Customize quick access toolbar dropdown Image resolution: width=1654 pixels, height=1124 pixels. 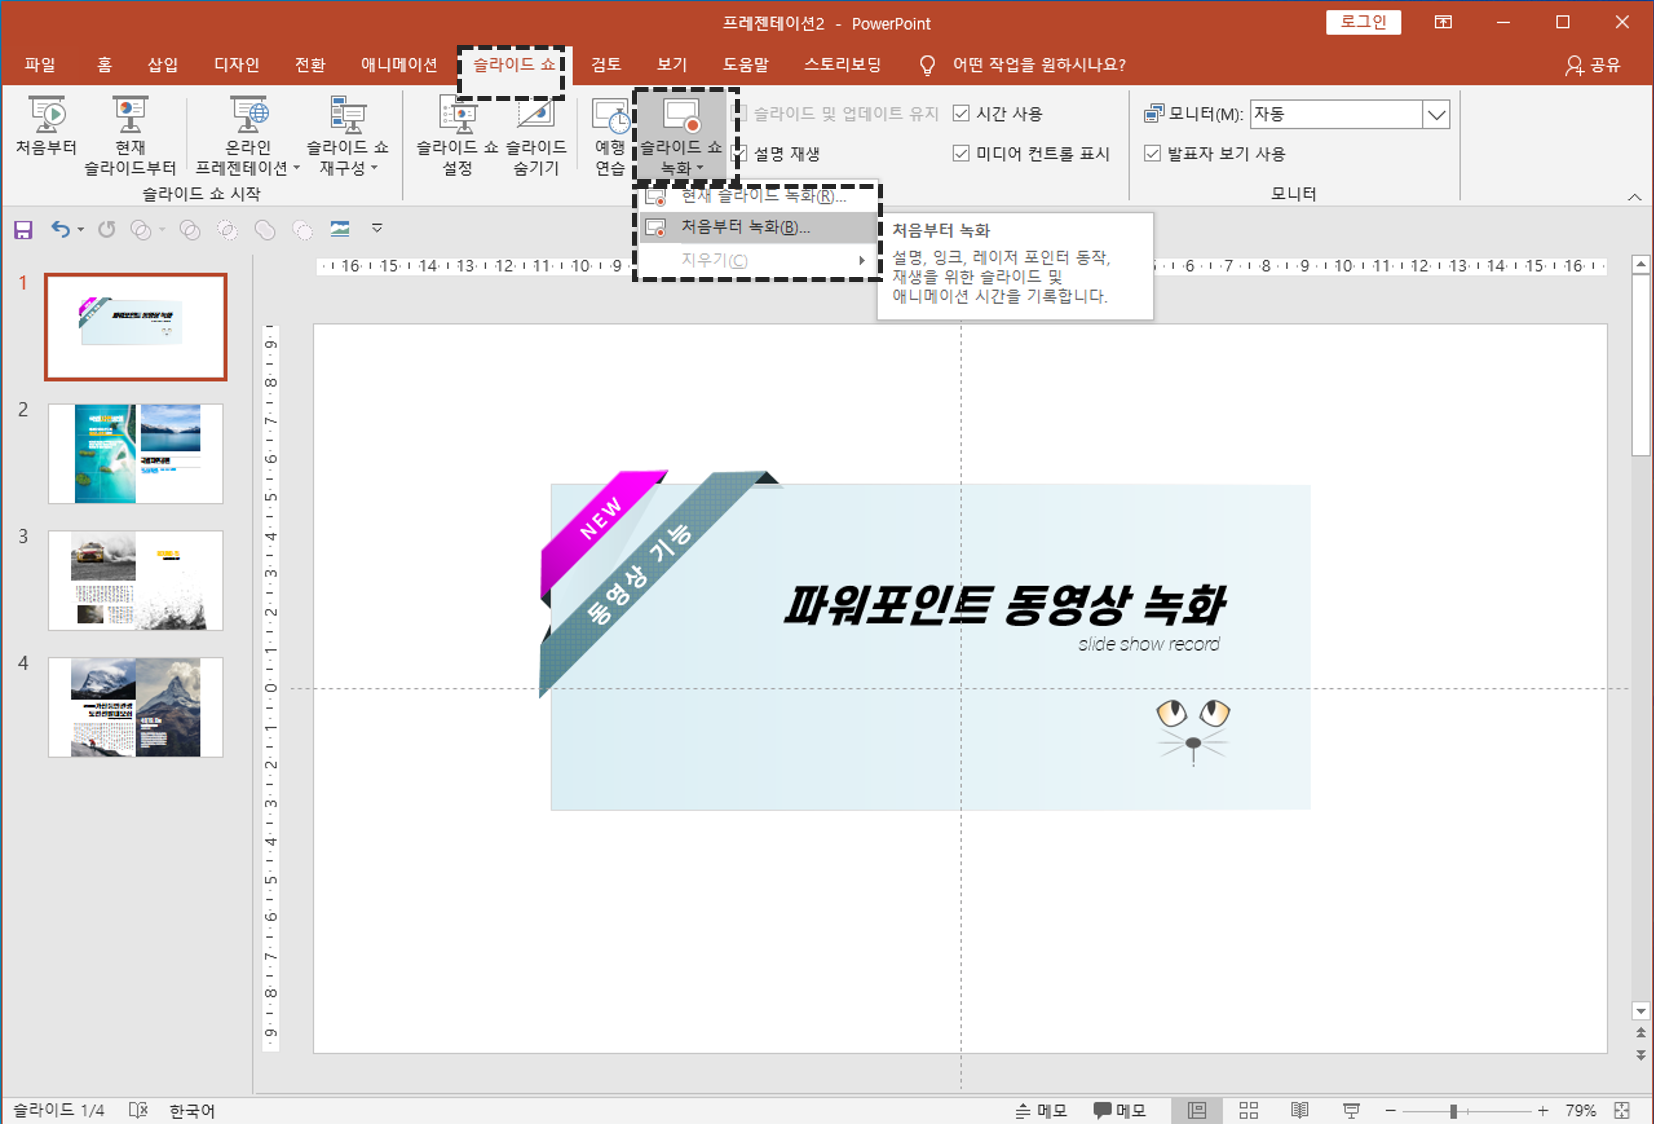[377, 229]
